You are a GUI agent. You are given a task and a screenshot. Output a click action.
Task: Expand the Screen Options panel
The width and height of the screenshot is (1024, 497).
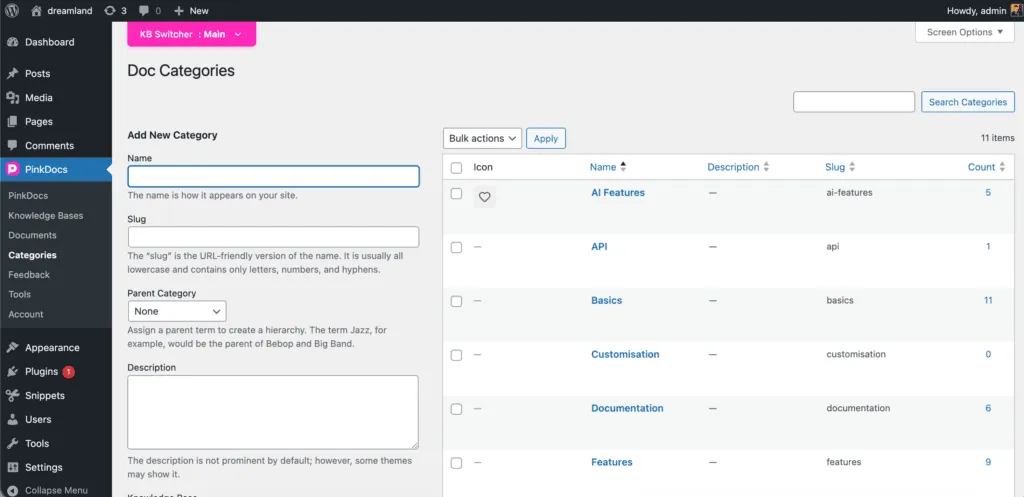click(964, 32)
